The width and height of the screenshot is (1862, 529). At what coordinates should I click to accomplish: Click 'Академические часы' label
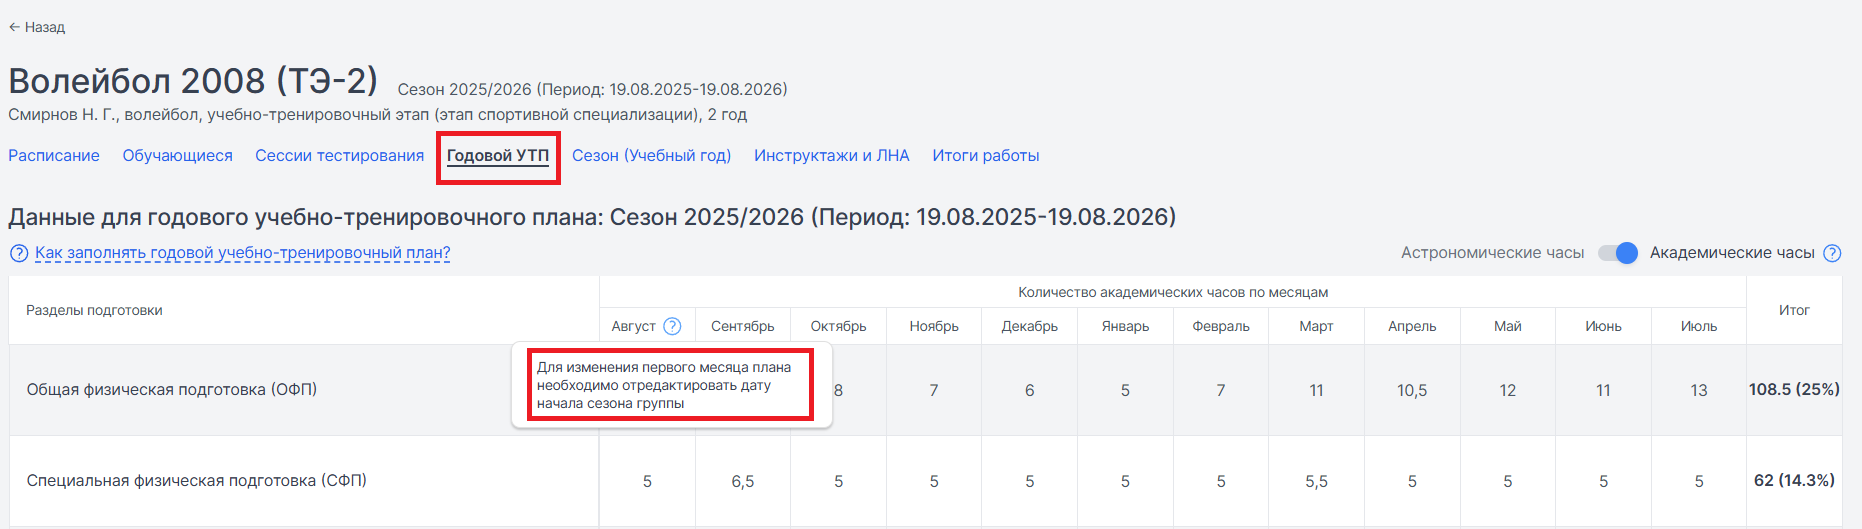[x=1732, y=253]
